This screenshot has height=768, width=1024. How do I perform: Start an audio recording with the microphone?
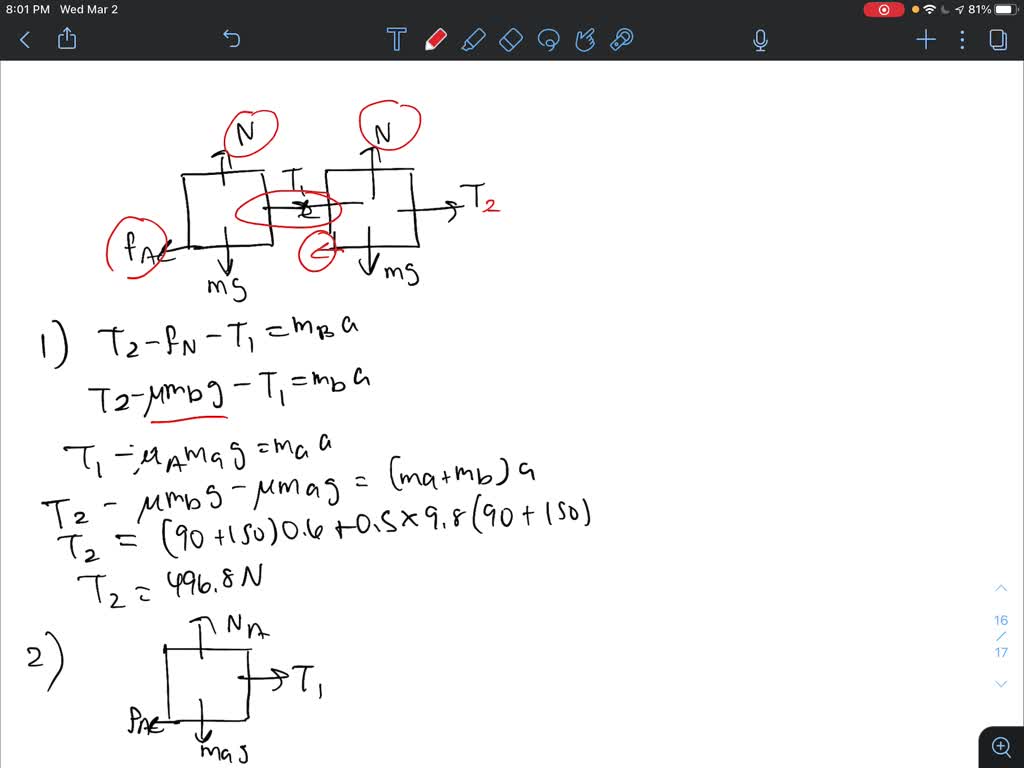coord(760,40)
